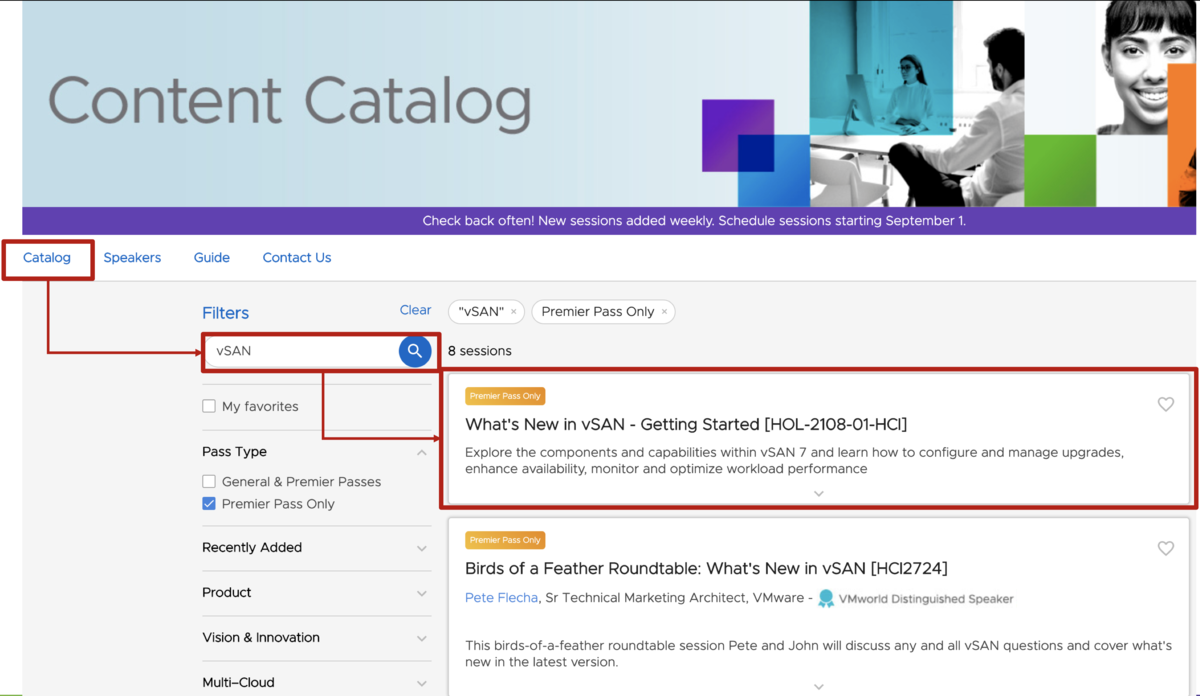This screenshot has height=696, width=1200.
Task: Click the Sr Technical Marketing Architect, VMware text
Action: click(674, 598)
